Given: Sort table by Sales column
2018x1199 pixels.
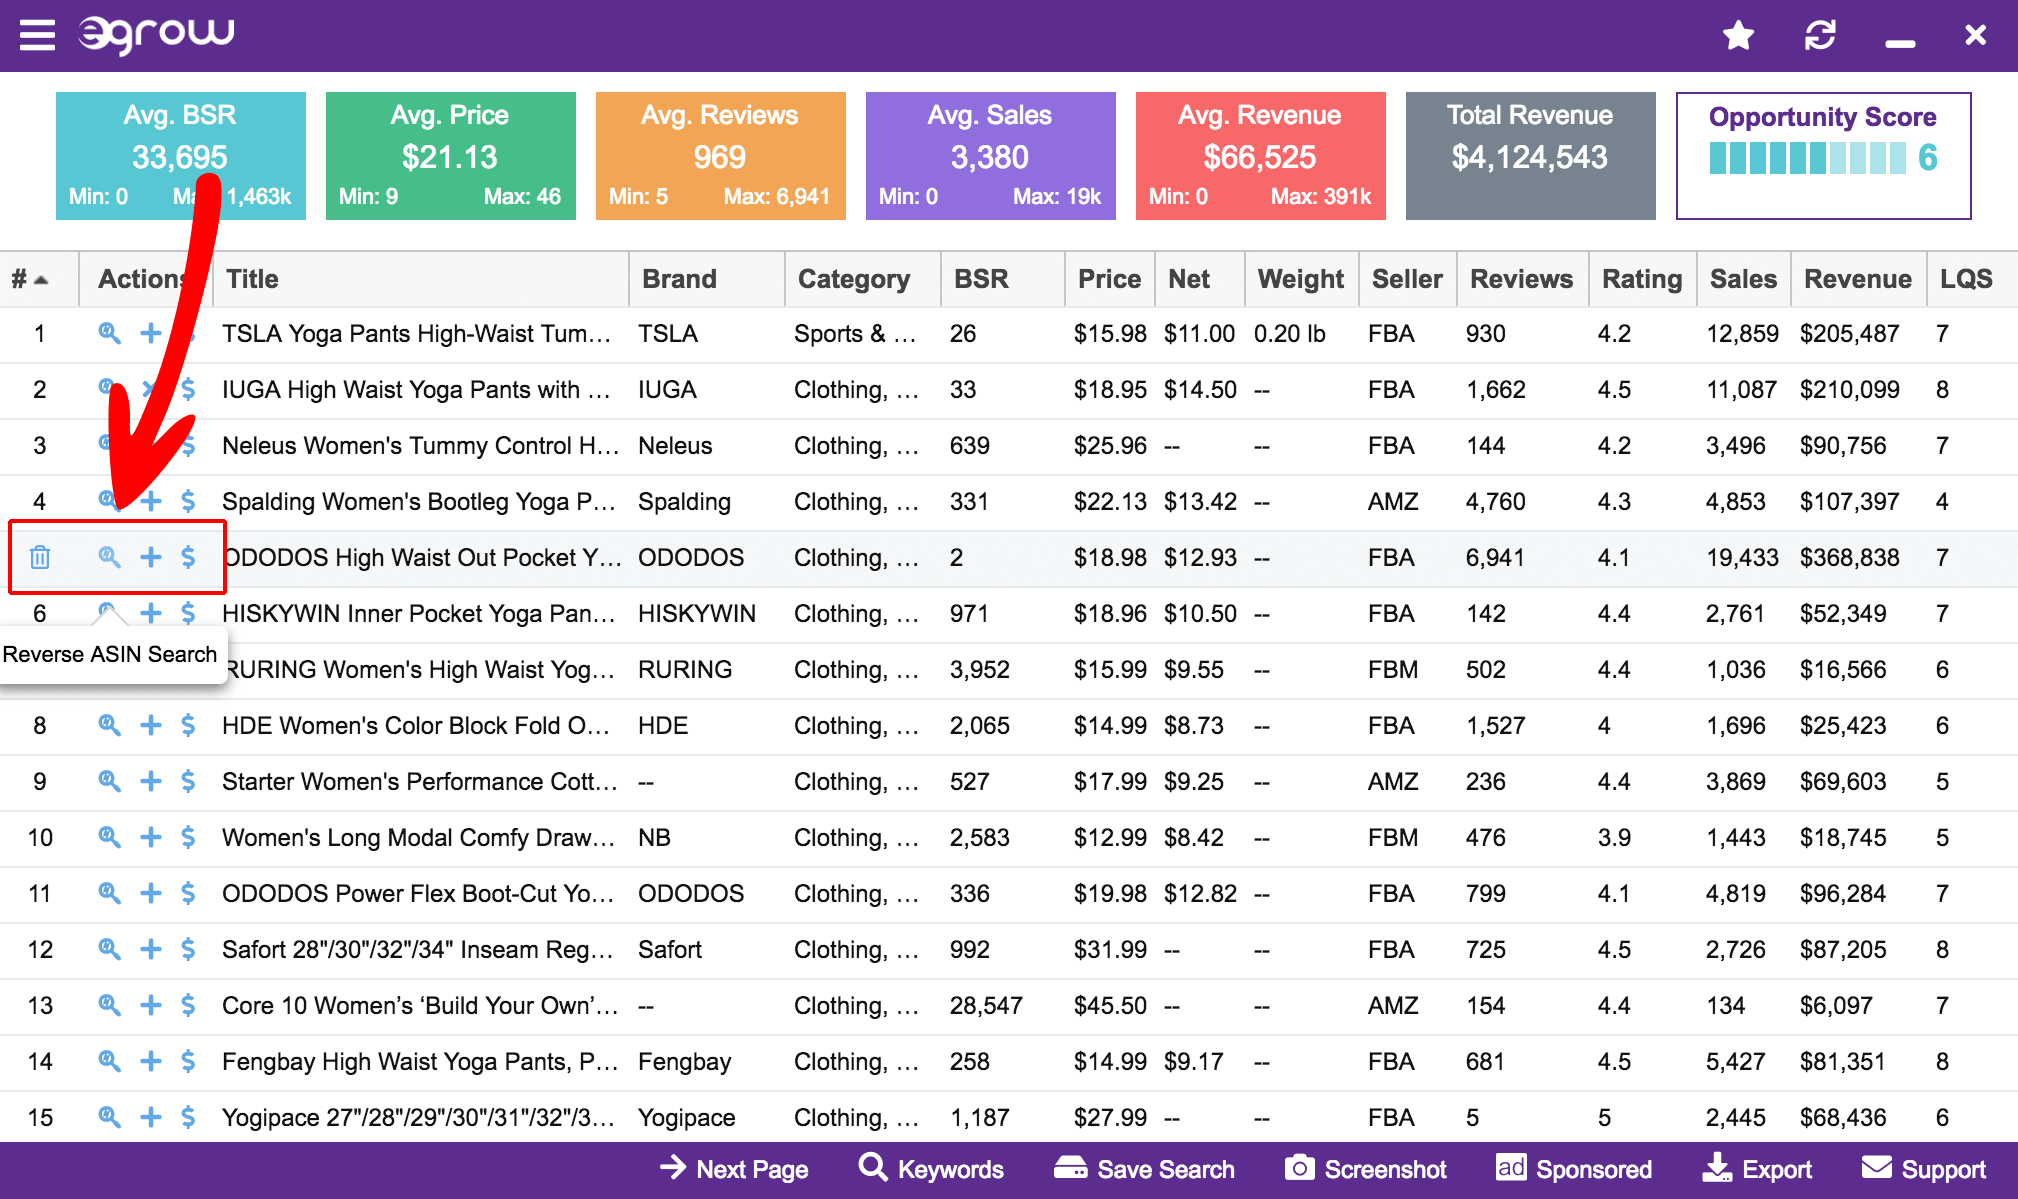Looking at the screenshot, I should tap(1743, 279).
